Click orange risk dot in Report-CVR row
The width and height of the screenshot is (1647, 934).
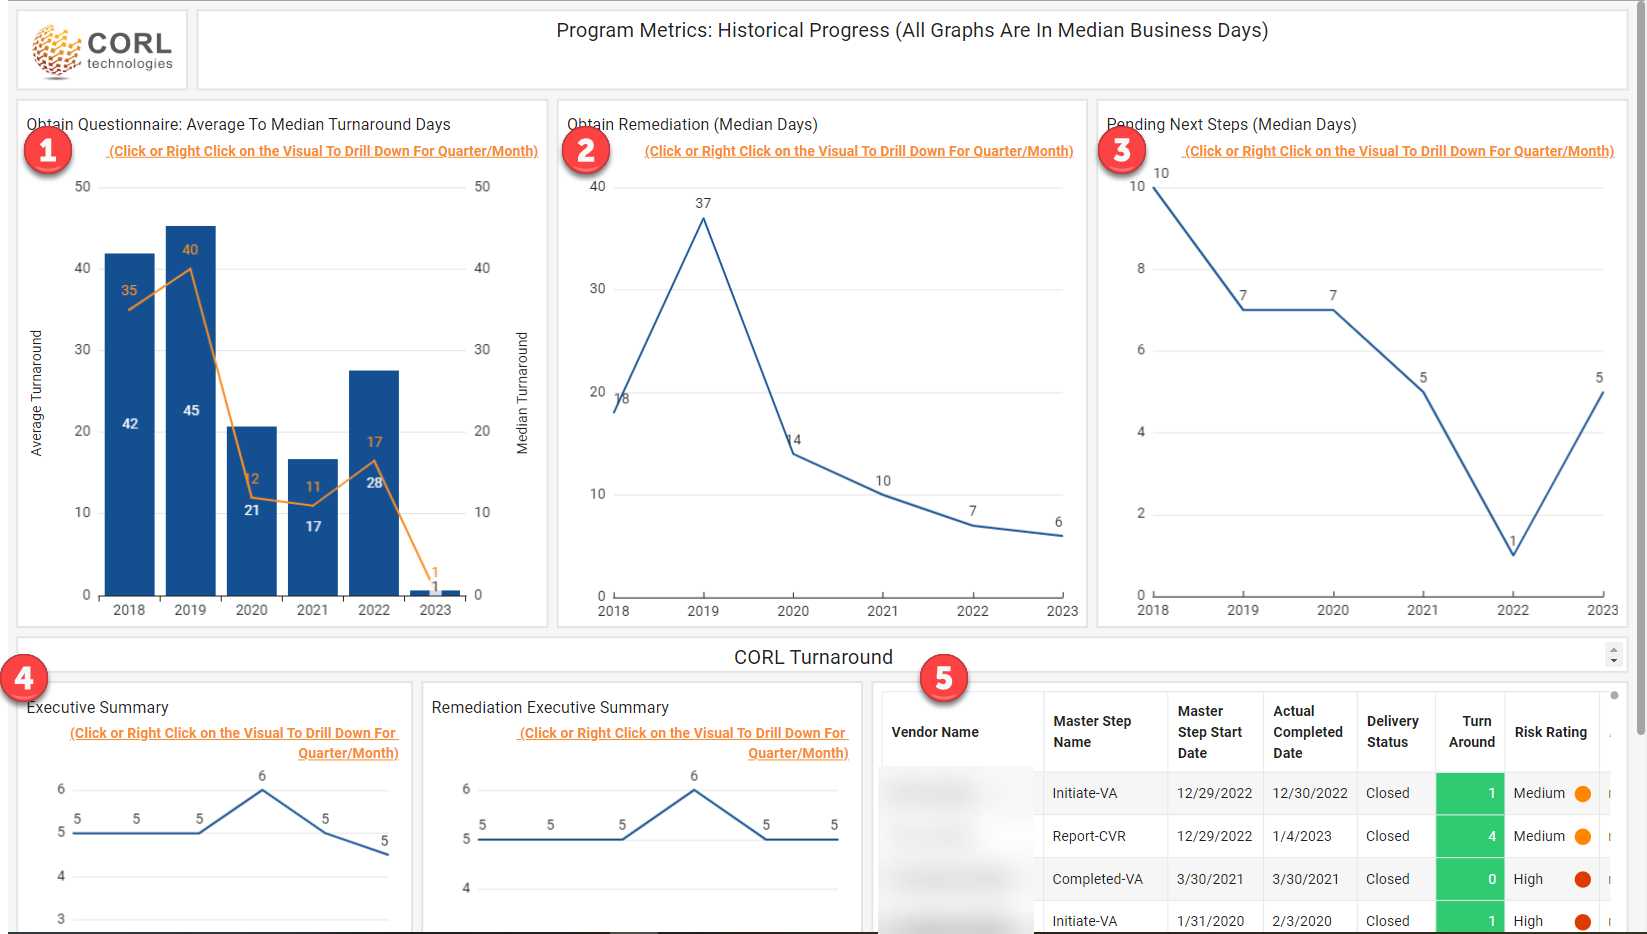point(1583,836)
